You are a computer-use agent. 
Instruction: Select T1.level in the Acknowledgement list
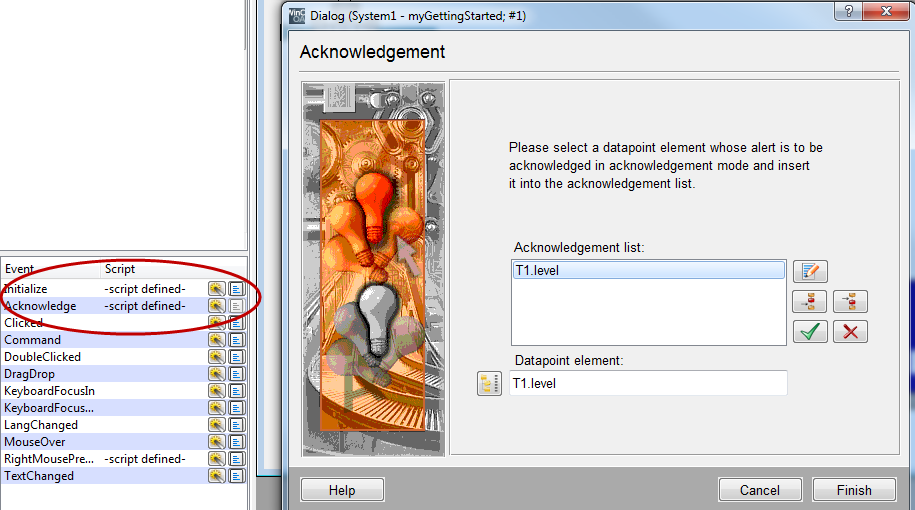(x=648, y=270)
